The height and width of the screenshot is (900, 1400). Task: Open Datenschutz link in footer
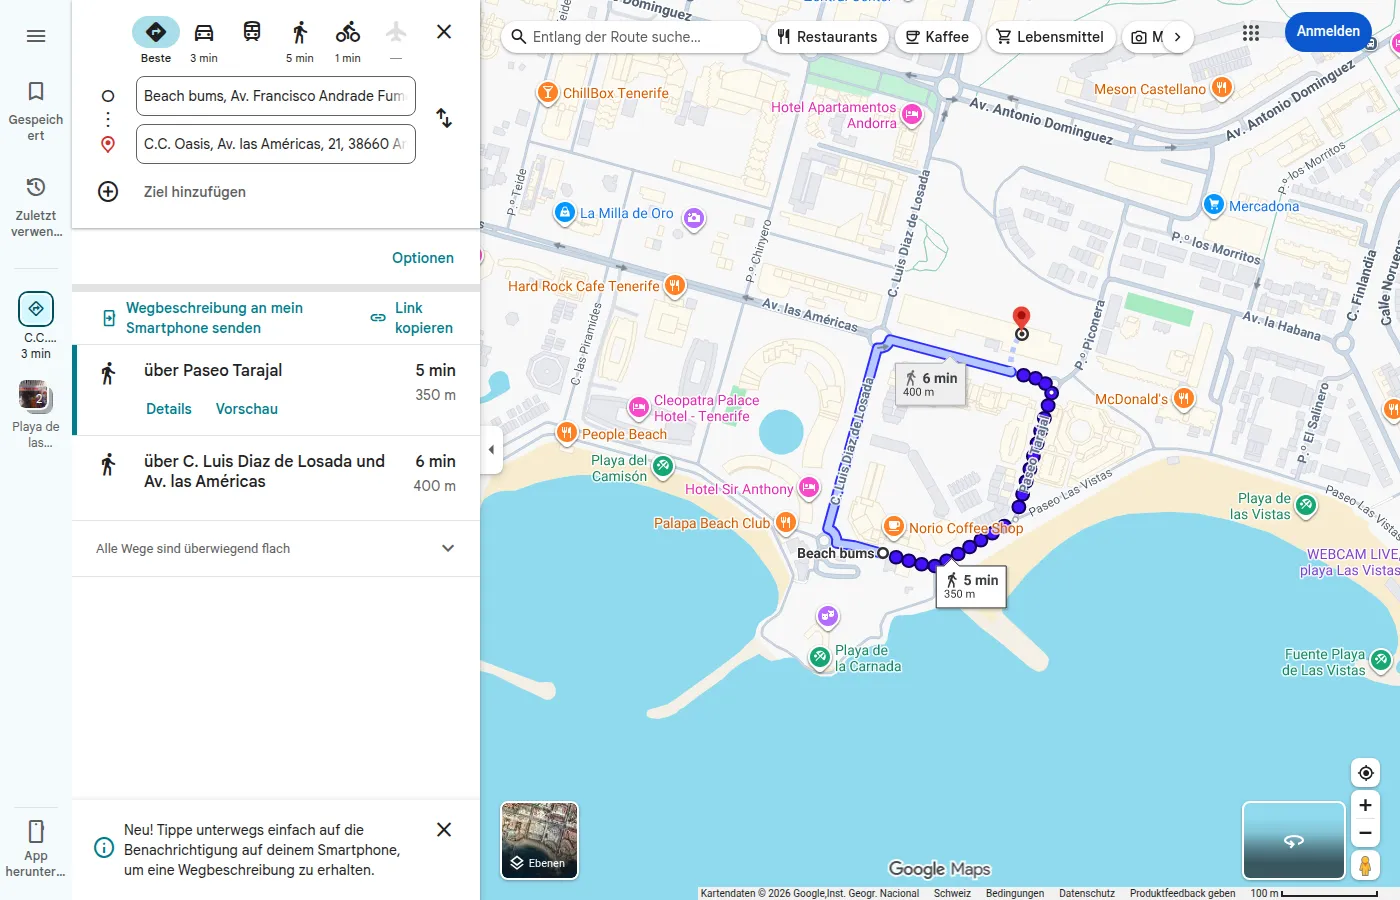coord(1087,893)
